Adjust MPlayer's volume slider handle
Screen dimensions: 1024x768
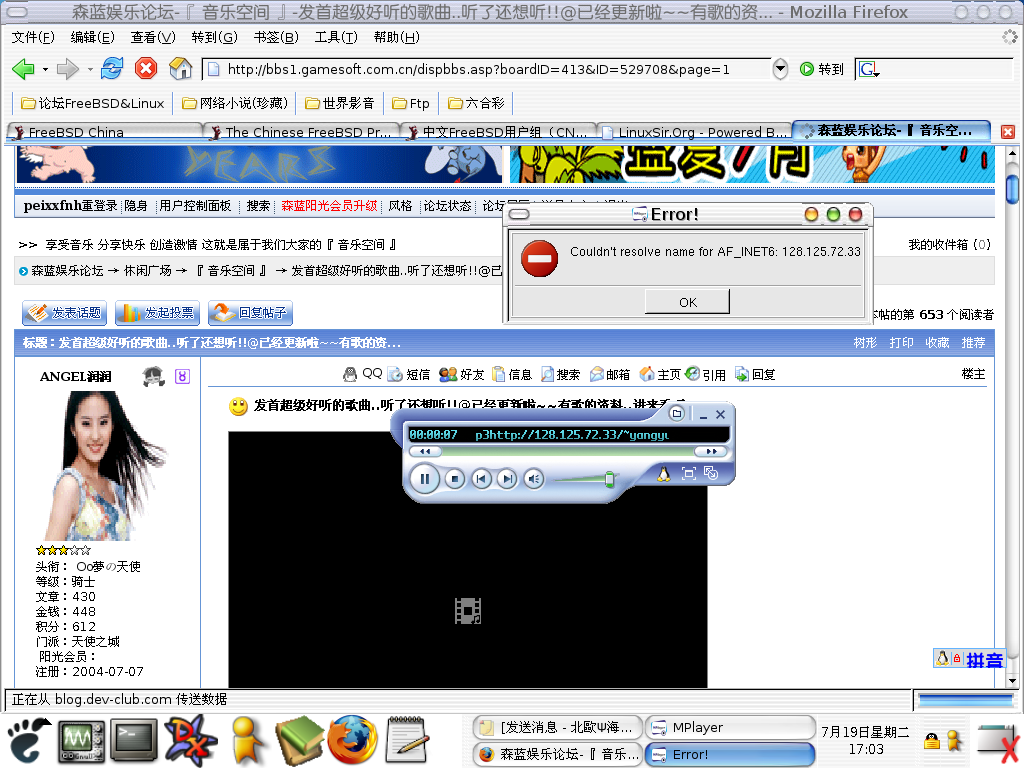(609, 479)
